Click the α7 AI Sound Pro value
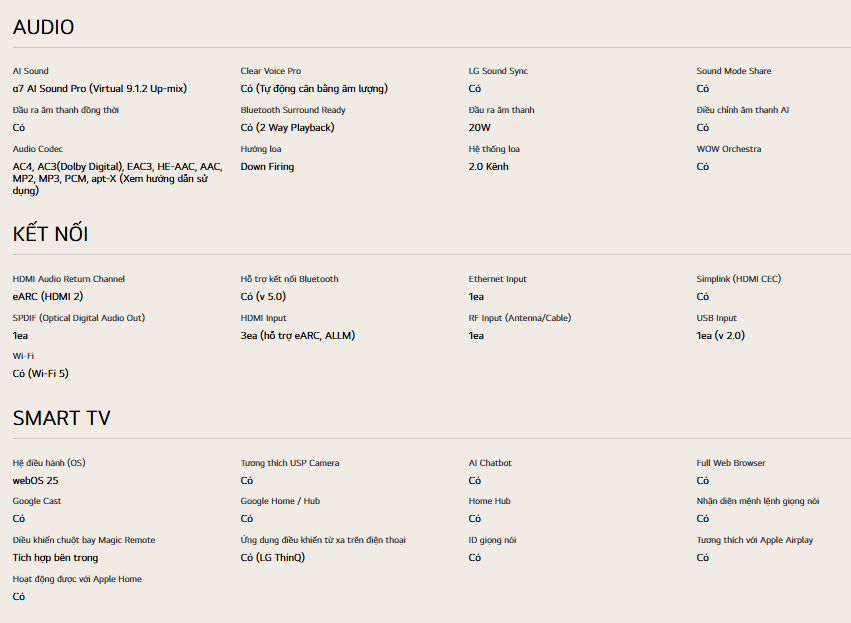Viewport: 851px width, 623px height. (99, 89)
